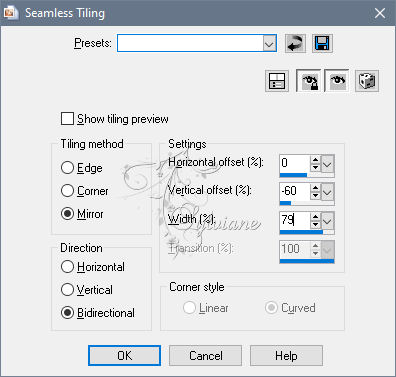
Task: Increase Width value with up spinner
Action: (x=315, y=216)
